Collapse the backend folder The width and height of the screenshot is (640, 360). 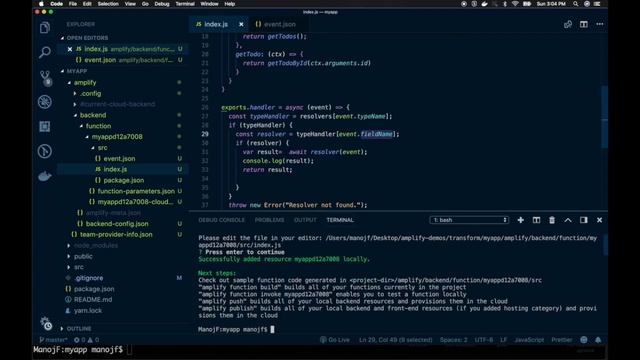pos(93,115)
